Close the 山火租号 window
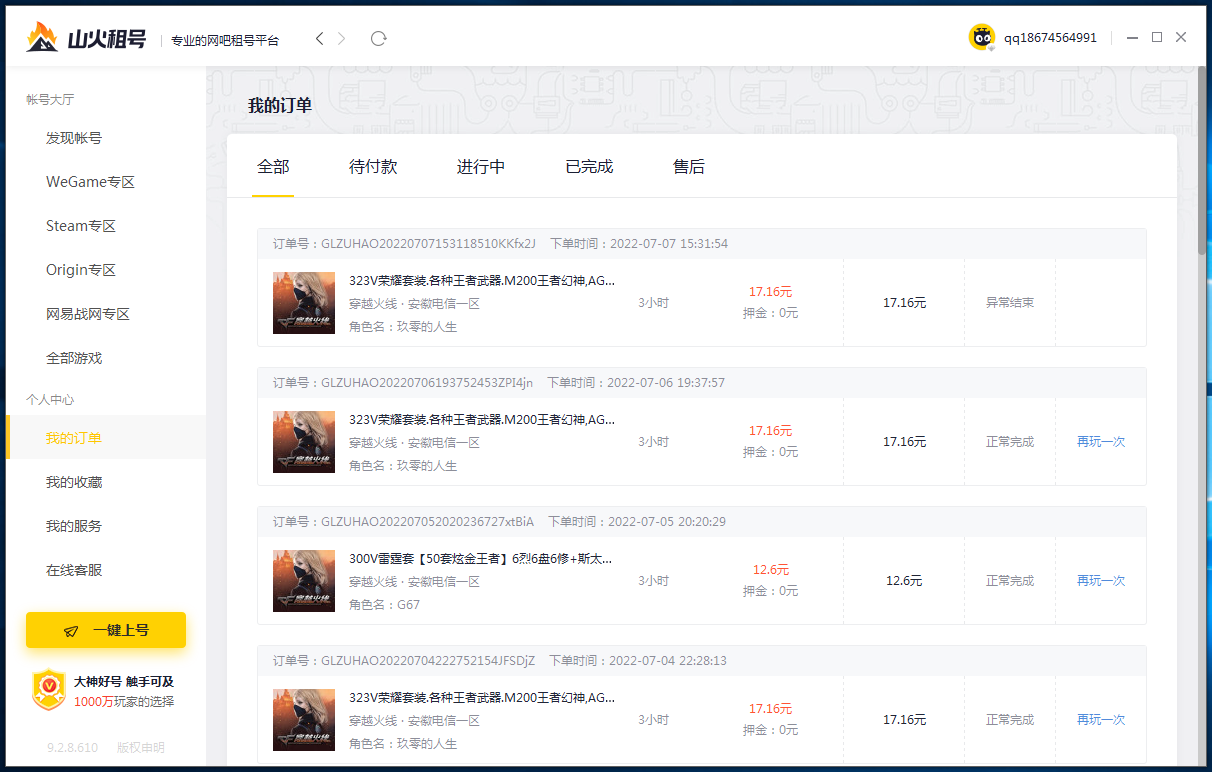Viewport: 1212px width, 772px height. pyautogui.click(x=1181, y=37)
